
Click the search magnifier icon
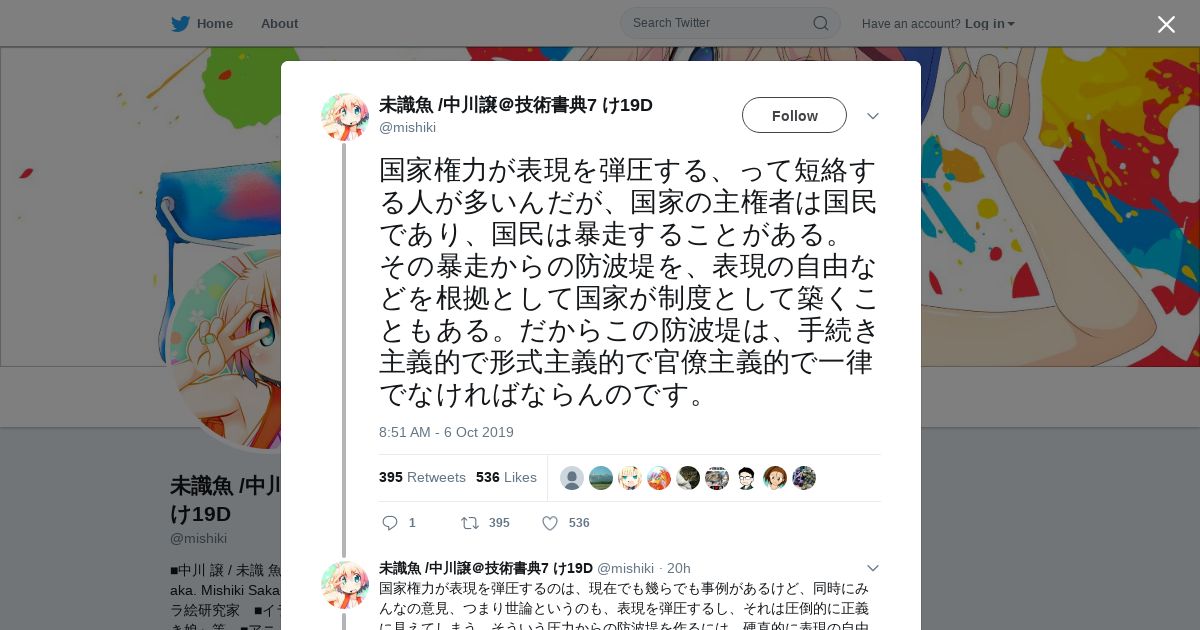click(x=820, y=23)
